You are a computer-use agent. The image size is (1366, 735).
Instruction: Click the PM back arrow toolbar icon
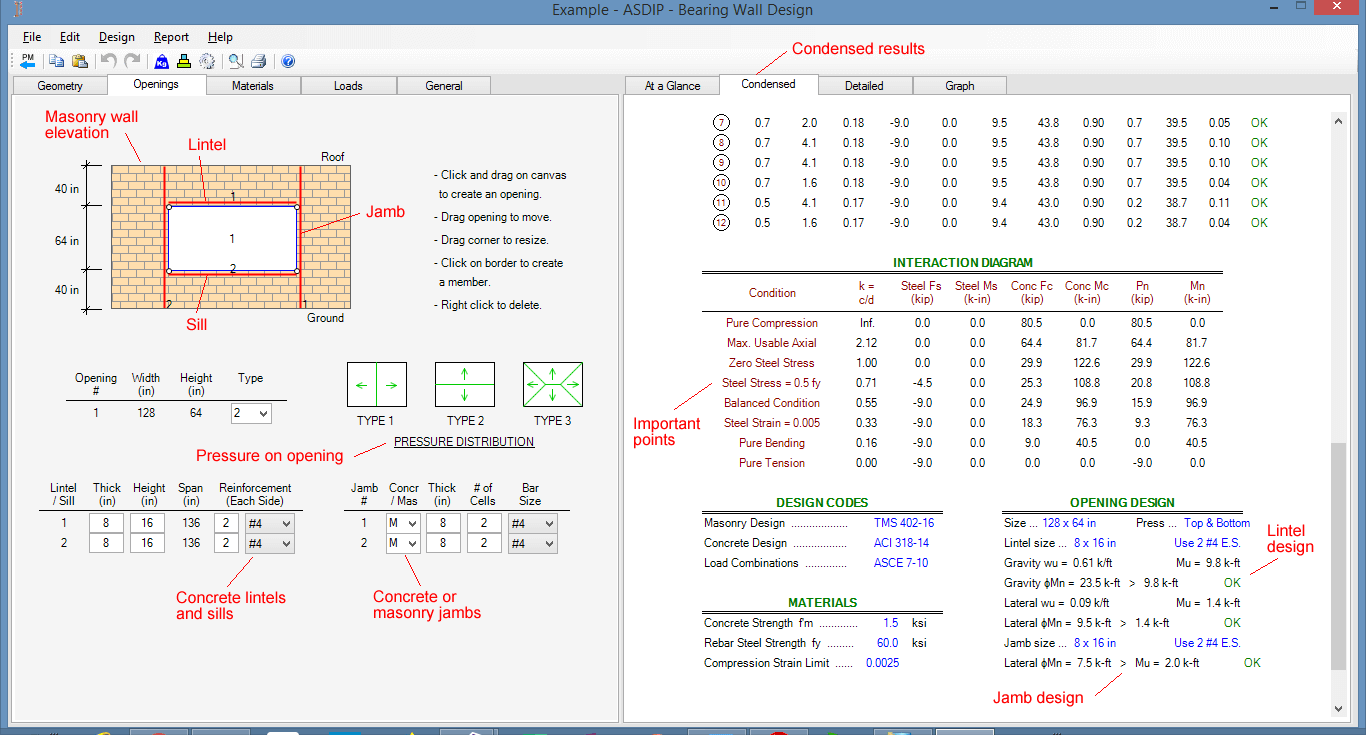point(28,61)
